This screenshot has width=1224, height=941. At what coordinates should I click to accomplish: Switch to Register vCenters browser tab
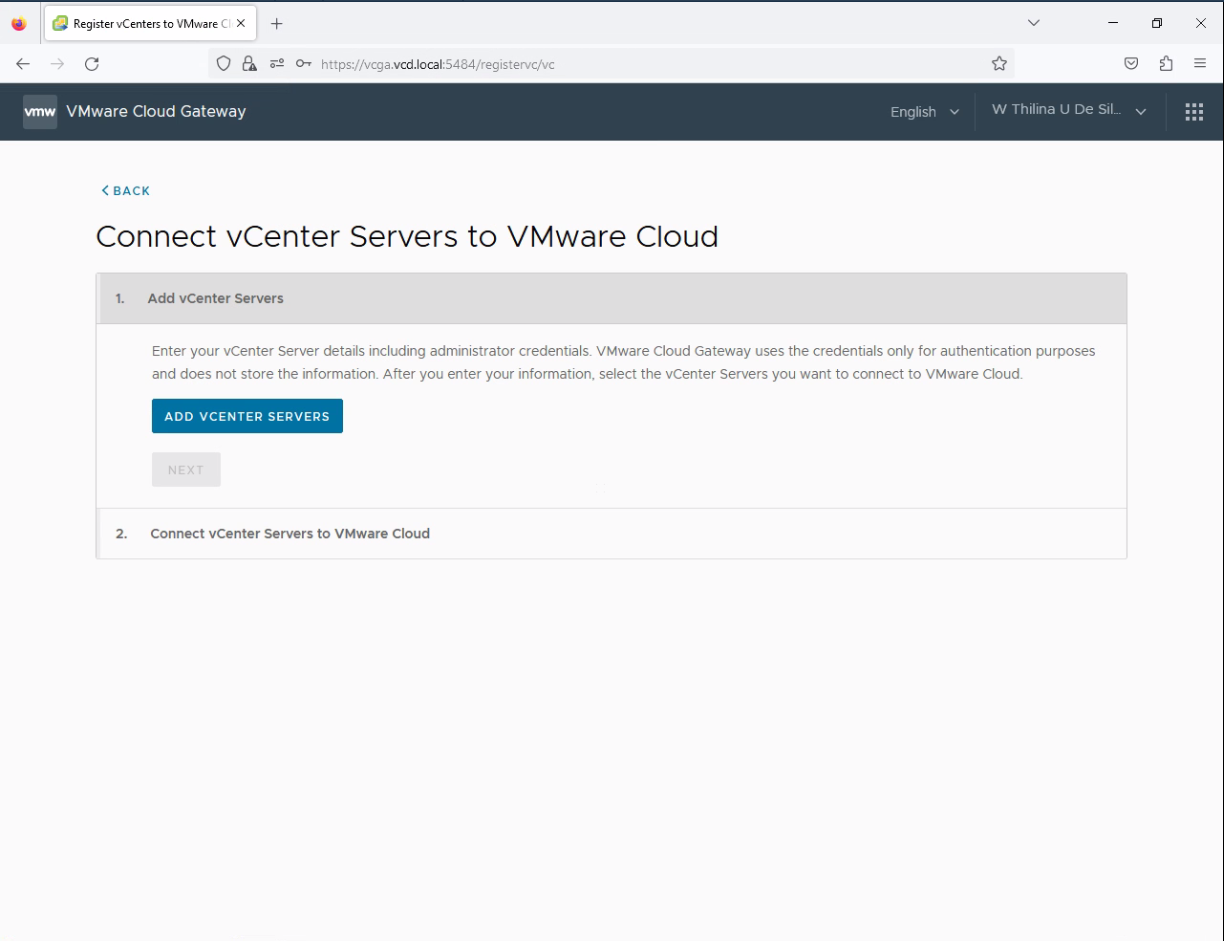click(142, 23)
